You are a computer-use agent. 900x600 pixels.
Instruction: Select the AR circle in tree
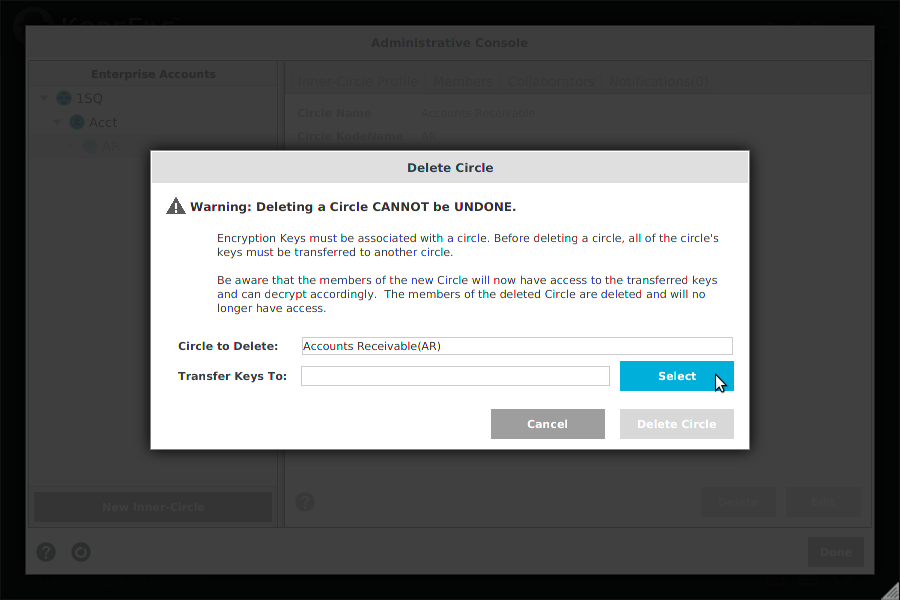tap(110, 147)
